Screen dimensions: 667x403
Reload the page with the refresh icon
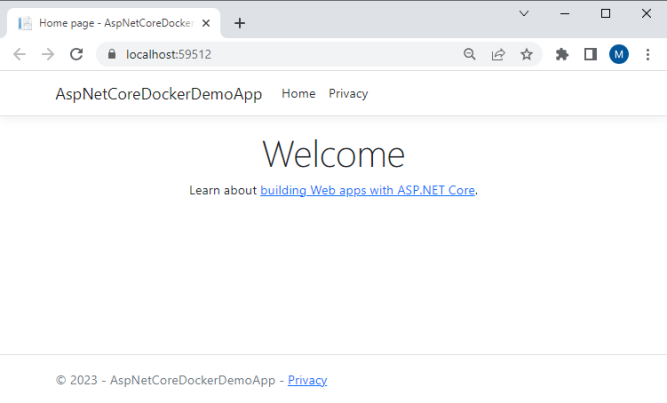pos(76,54)
